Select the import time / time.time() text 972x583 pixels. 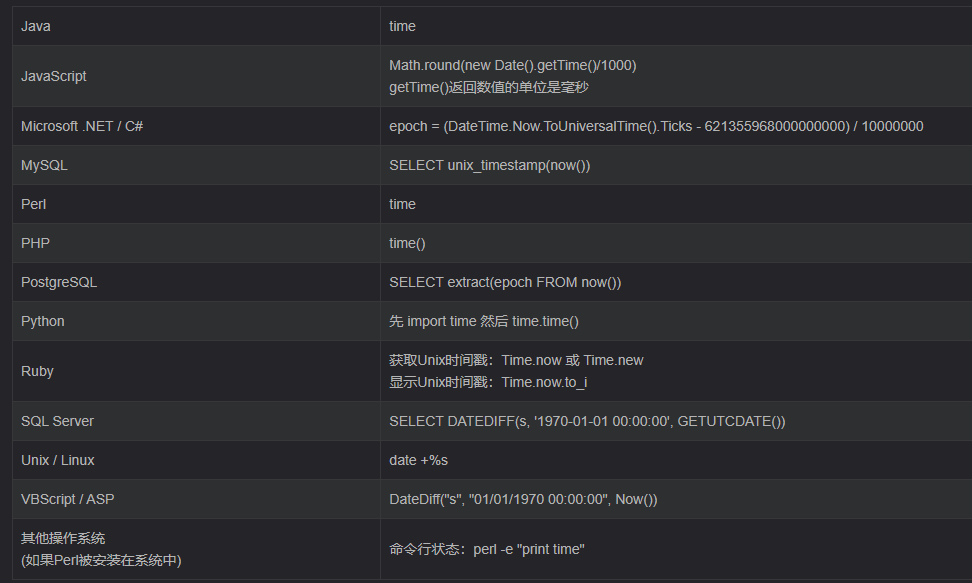click(484, 321)
